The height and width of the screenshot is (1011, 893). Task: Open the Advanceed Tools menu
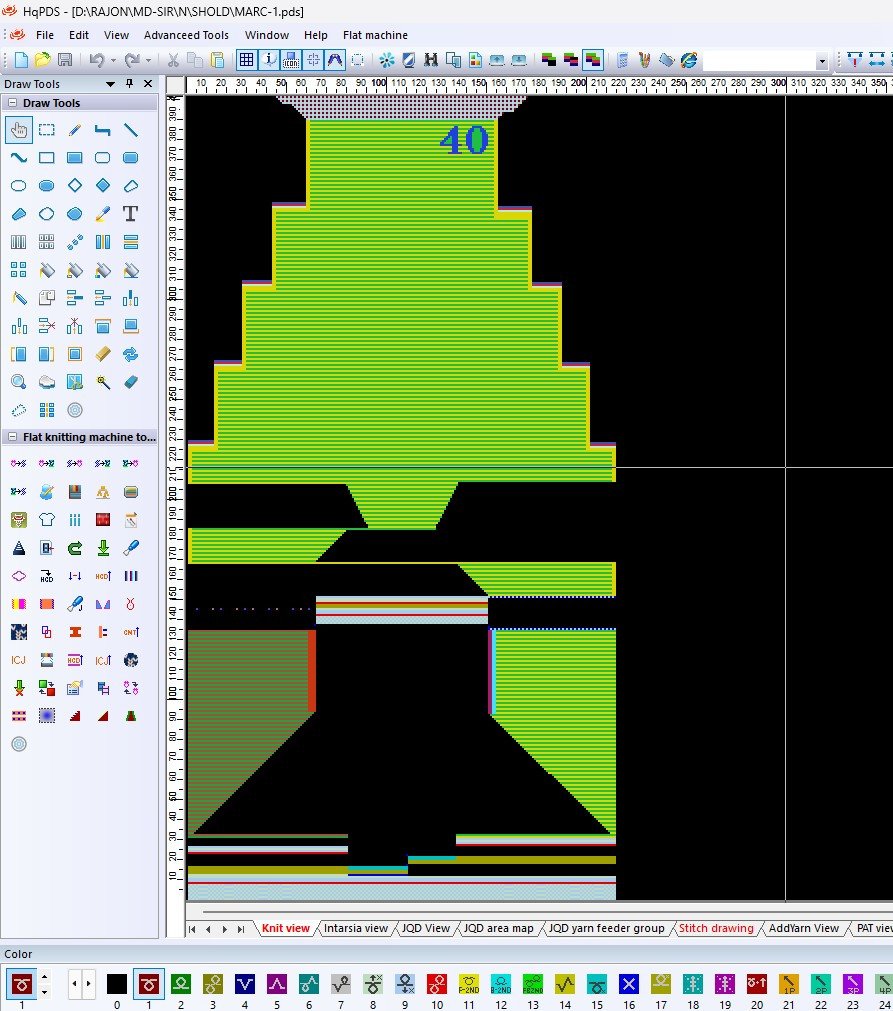point(186,35)
